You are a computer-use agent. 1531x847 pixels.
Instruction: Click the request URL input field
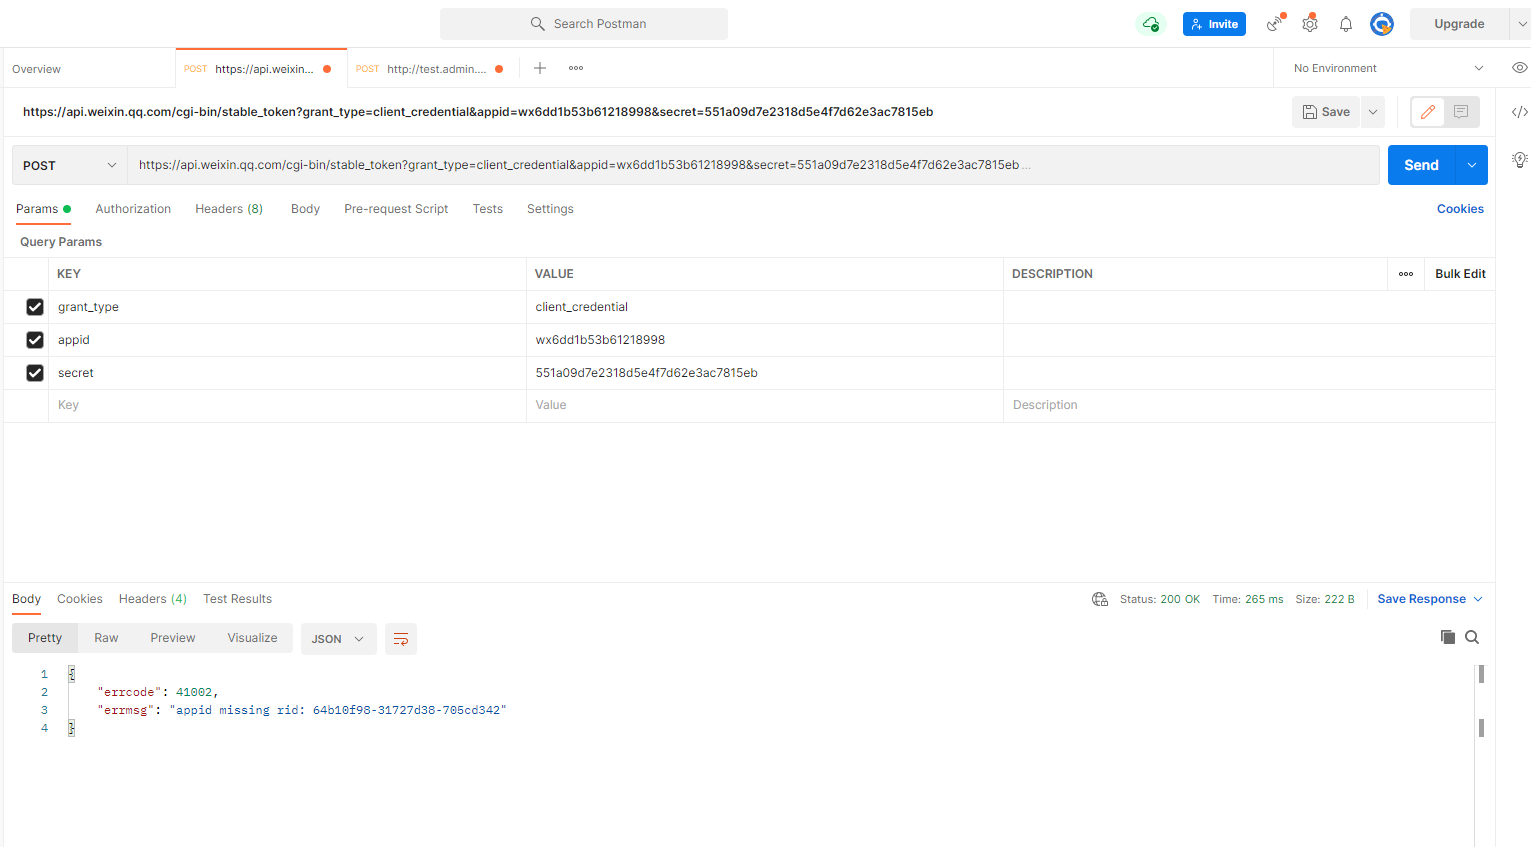click(753, 165)
